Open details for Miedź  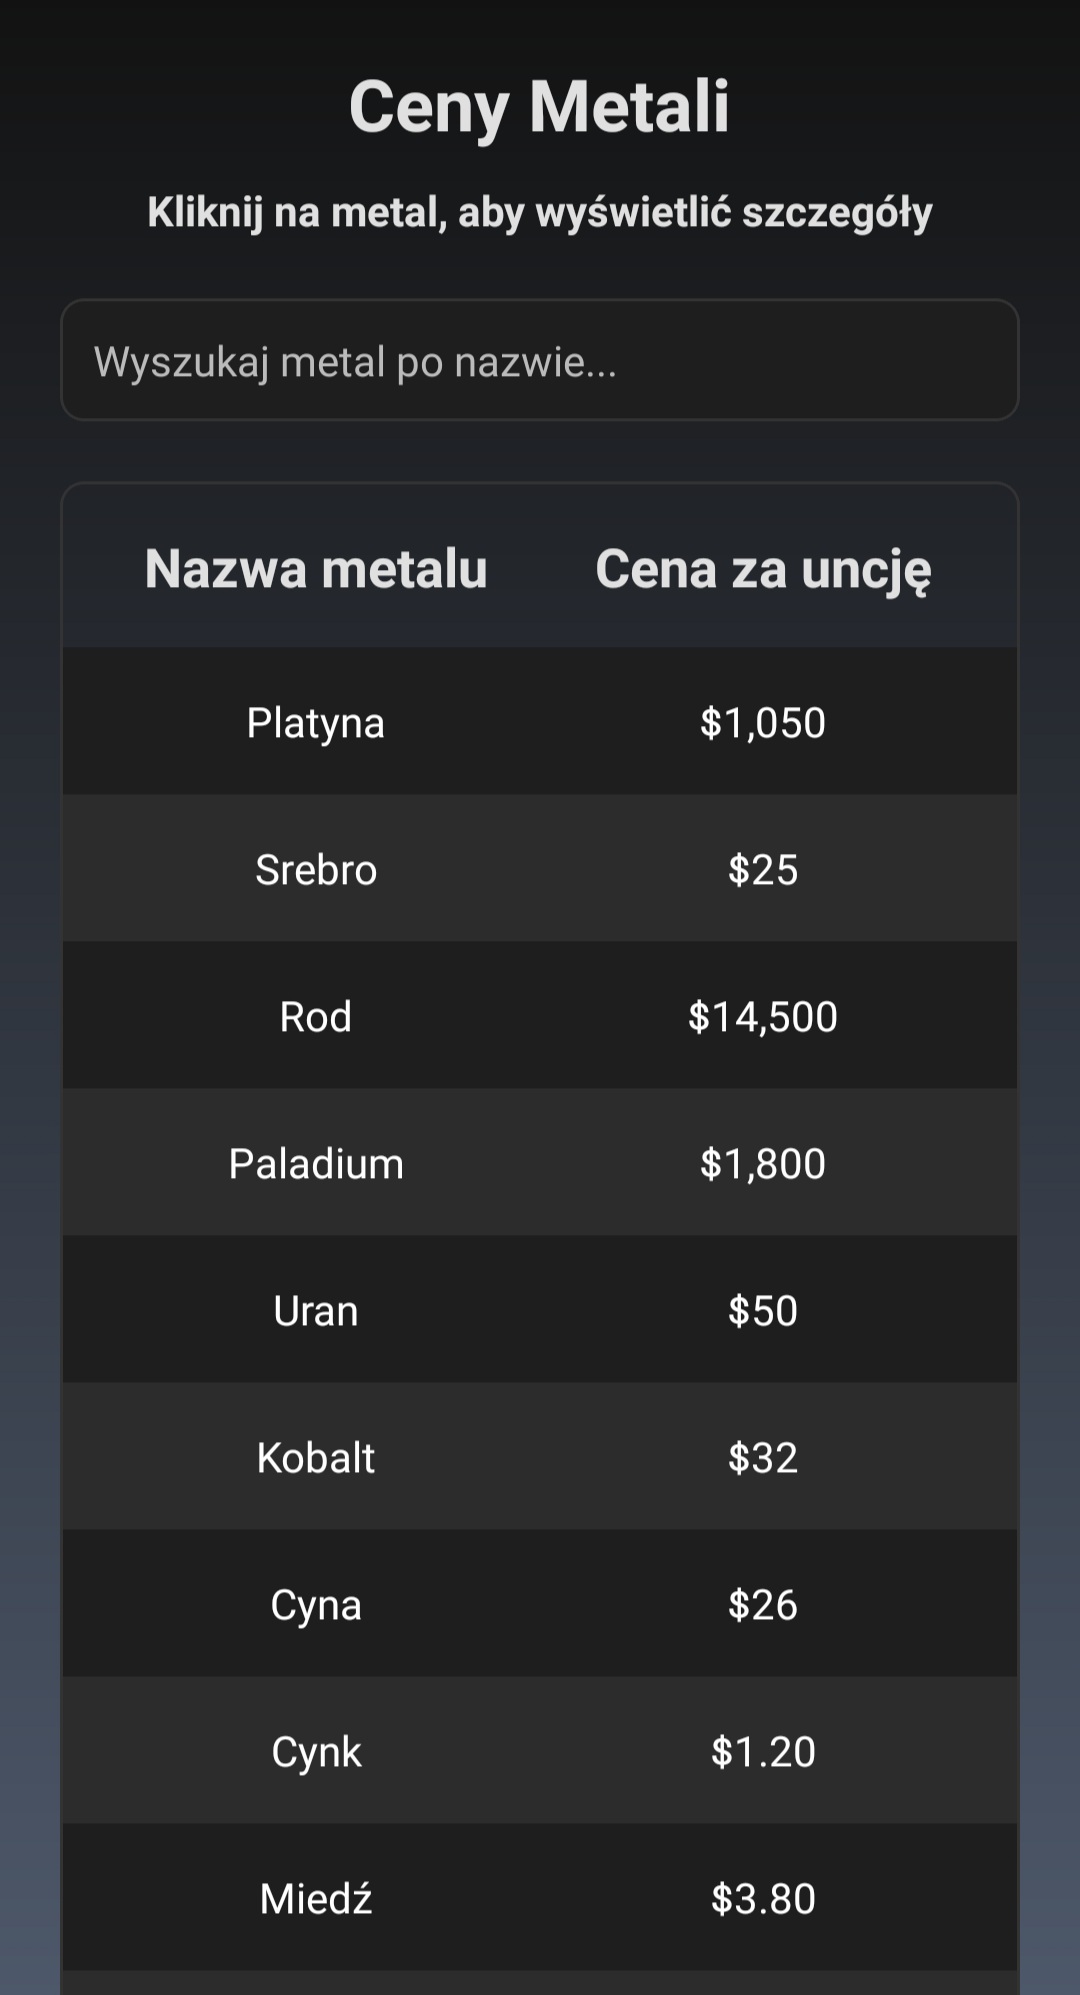pyautogui.click(x=316, y=1898)
